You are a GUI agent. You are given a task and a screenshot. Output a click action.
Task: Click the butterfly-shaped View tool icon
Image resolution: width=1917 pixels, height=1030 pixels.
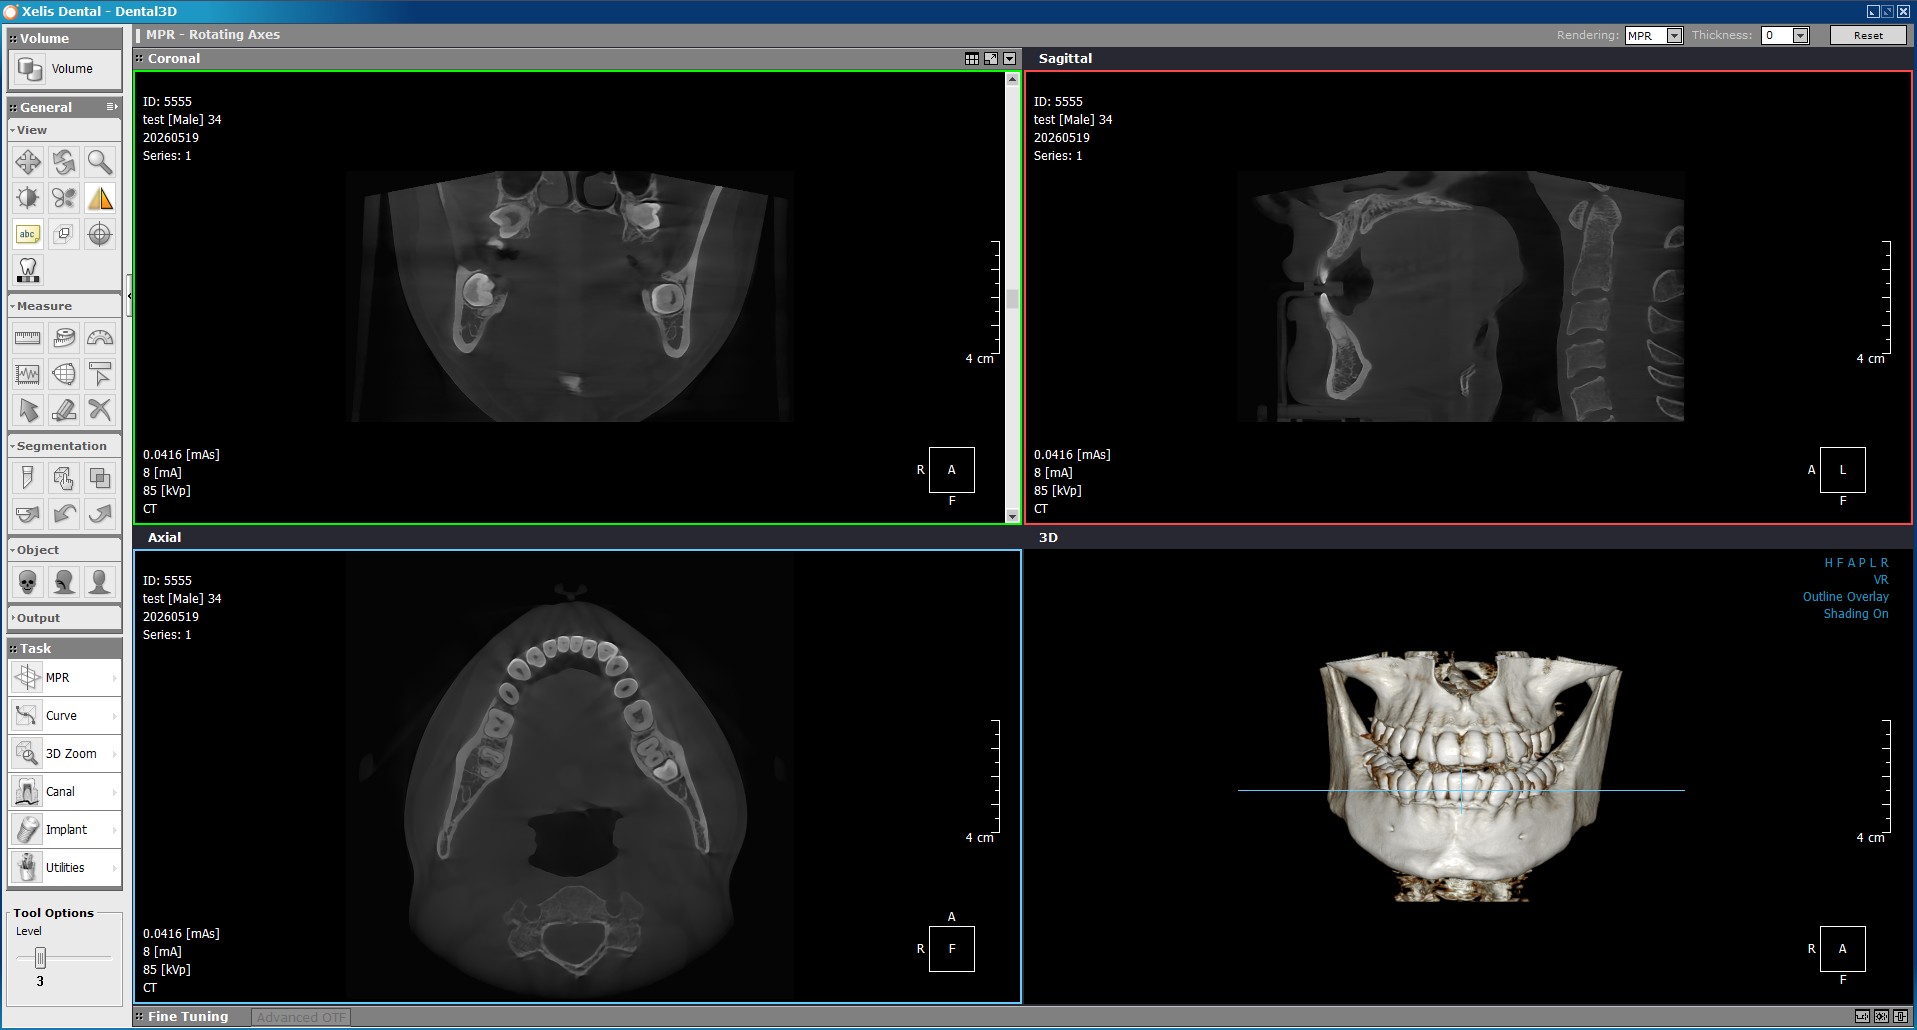[x=64, y=198]
